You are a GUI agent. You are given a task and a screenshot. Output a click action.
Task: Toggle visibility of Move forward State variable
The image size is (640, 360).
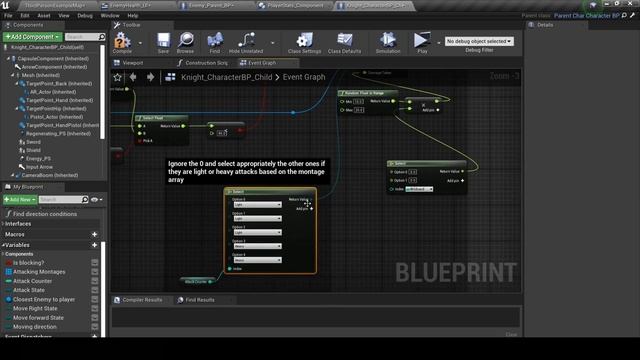pyautogui.click(x=95, y=318)
